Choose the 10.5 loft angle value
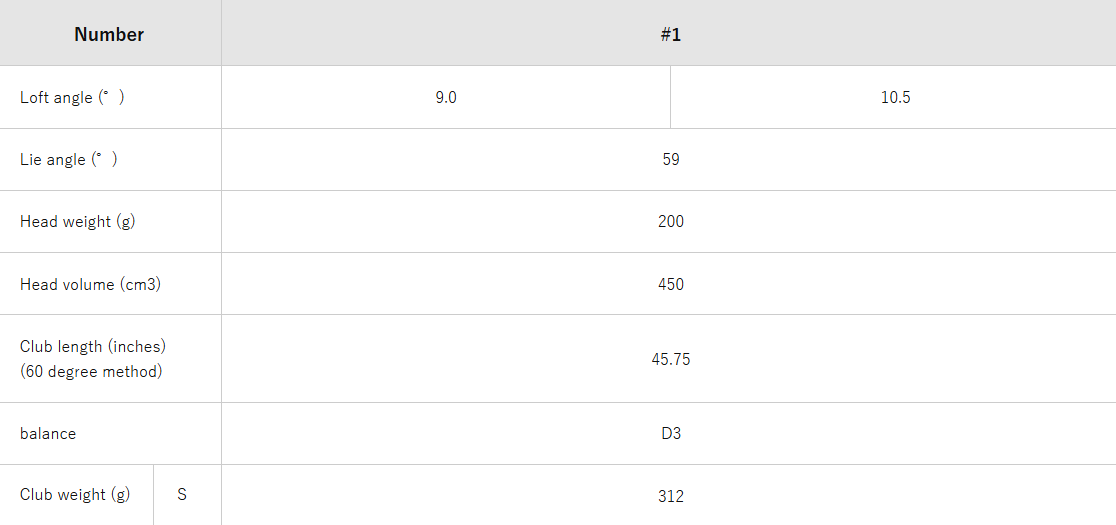The width and height of the screenshot is (1116, 525). click(895, 98)
